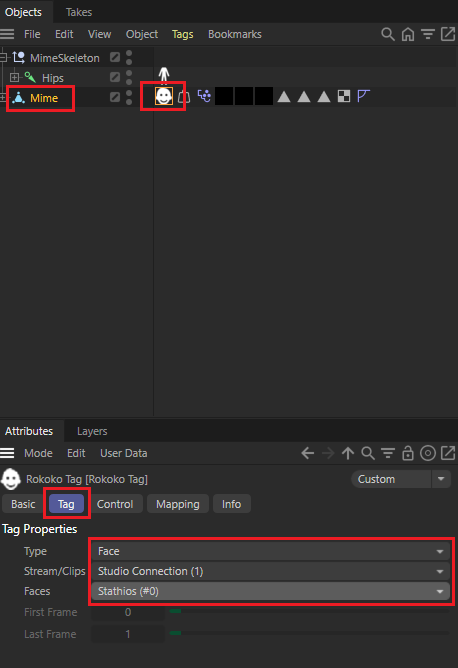Open the File menu
The width and height of the screenshot is (458, 668).
pyautogui.click(x=32, y=34)
